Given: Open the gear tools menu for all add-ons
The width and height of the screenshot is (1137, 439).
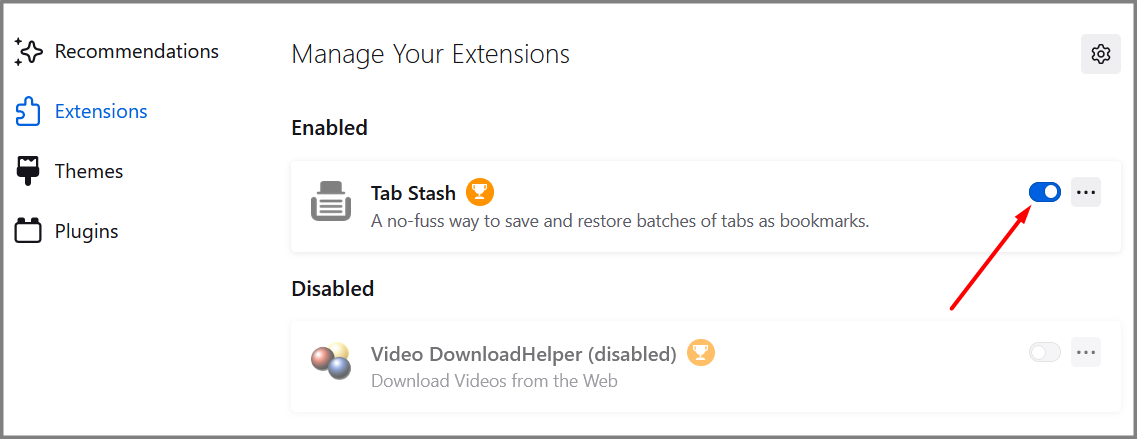Looking at the screenshot, I should (x=1100, y=54).
